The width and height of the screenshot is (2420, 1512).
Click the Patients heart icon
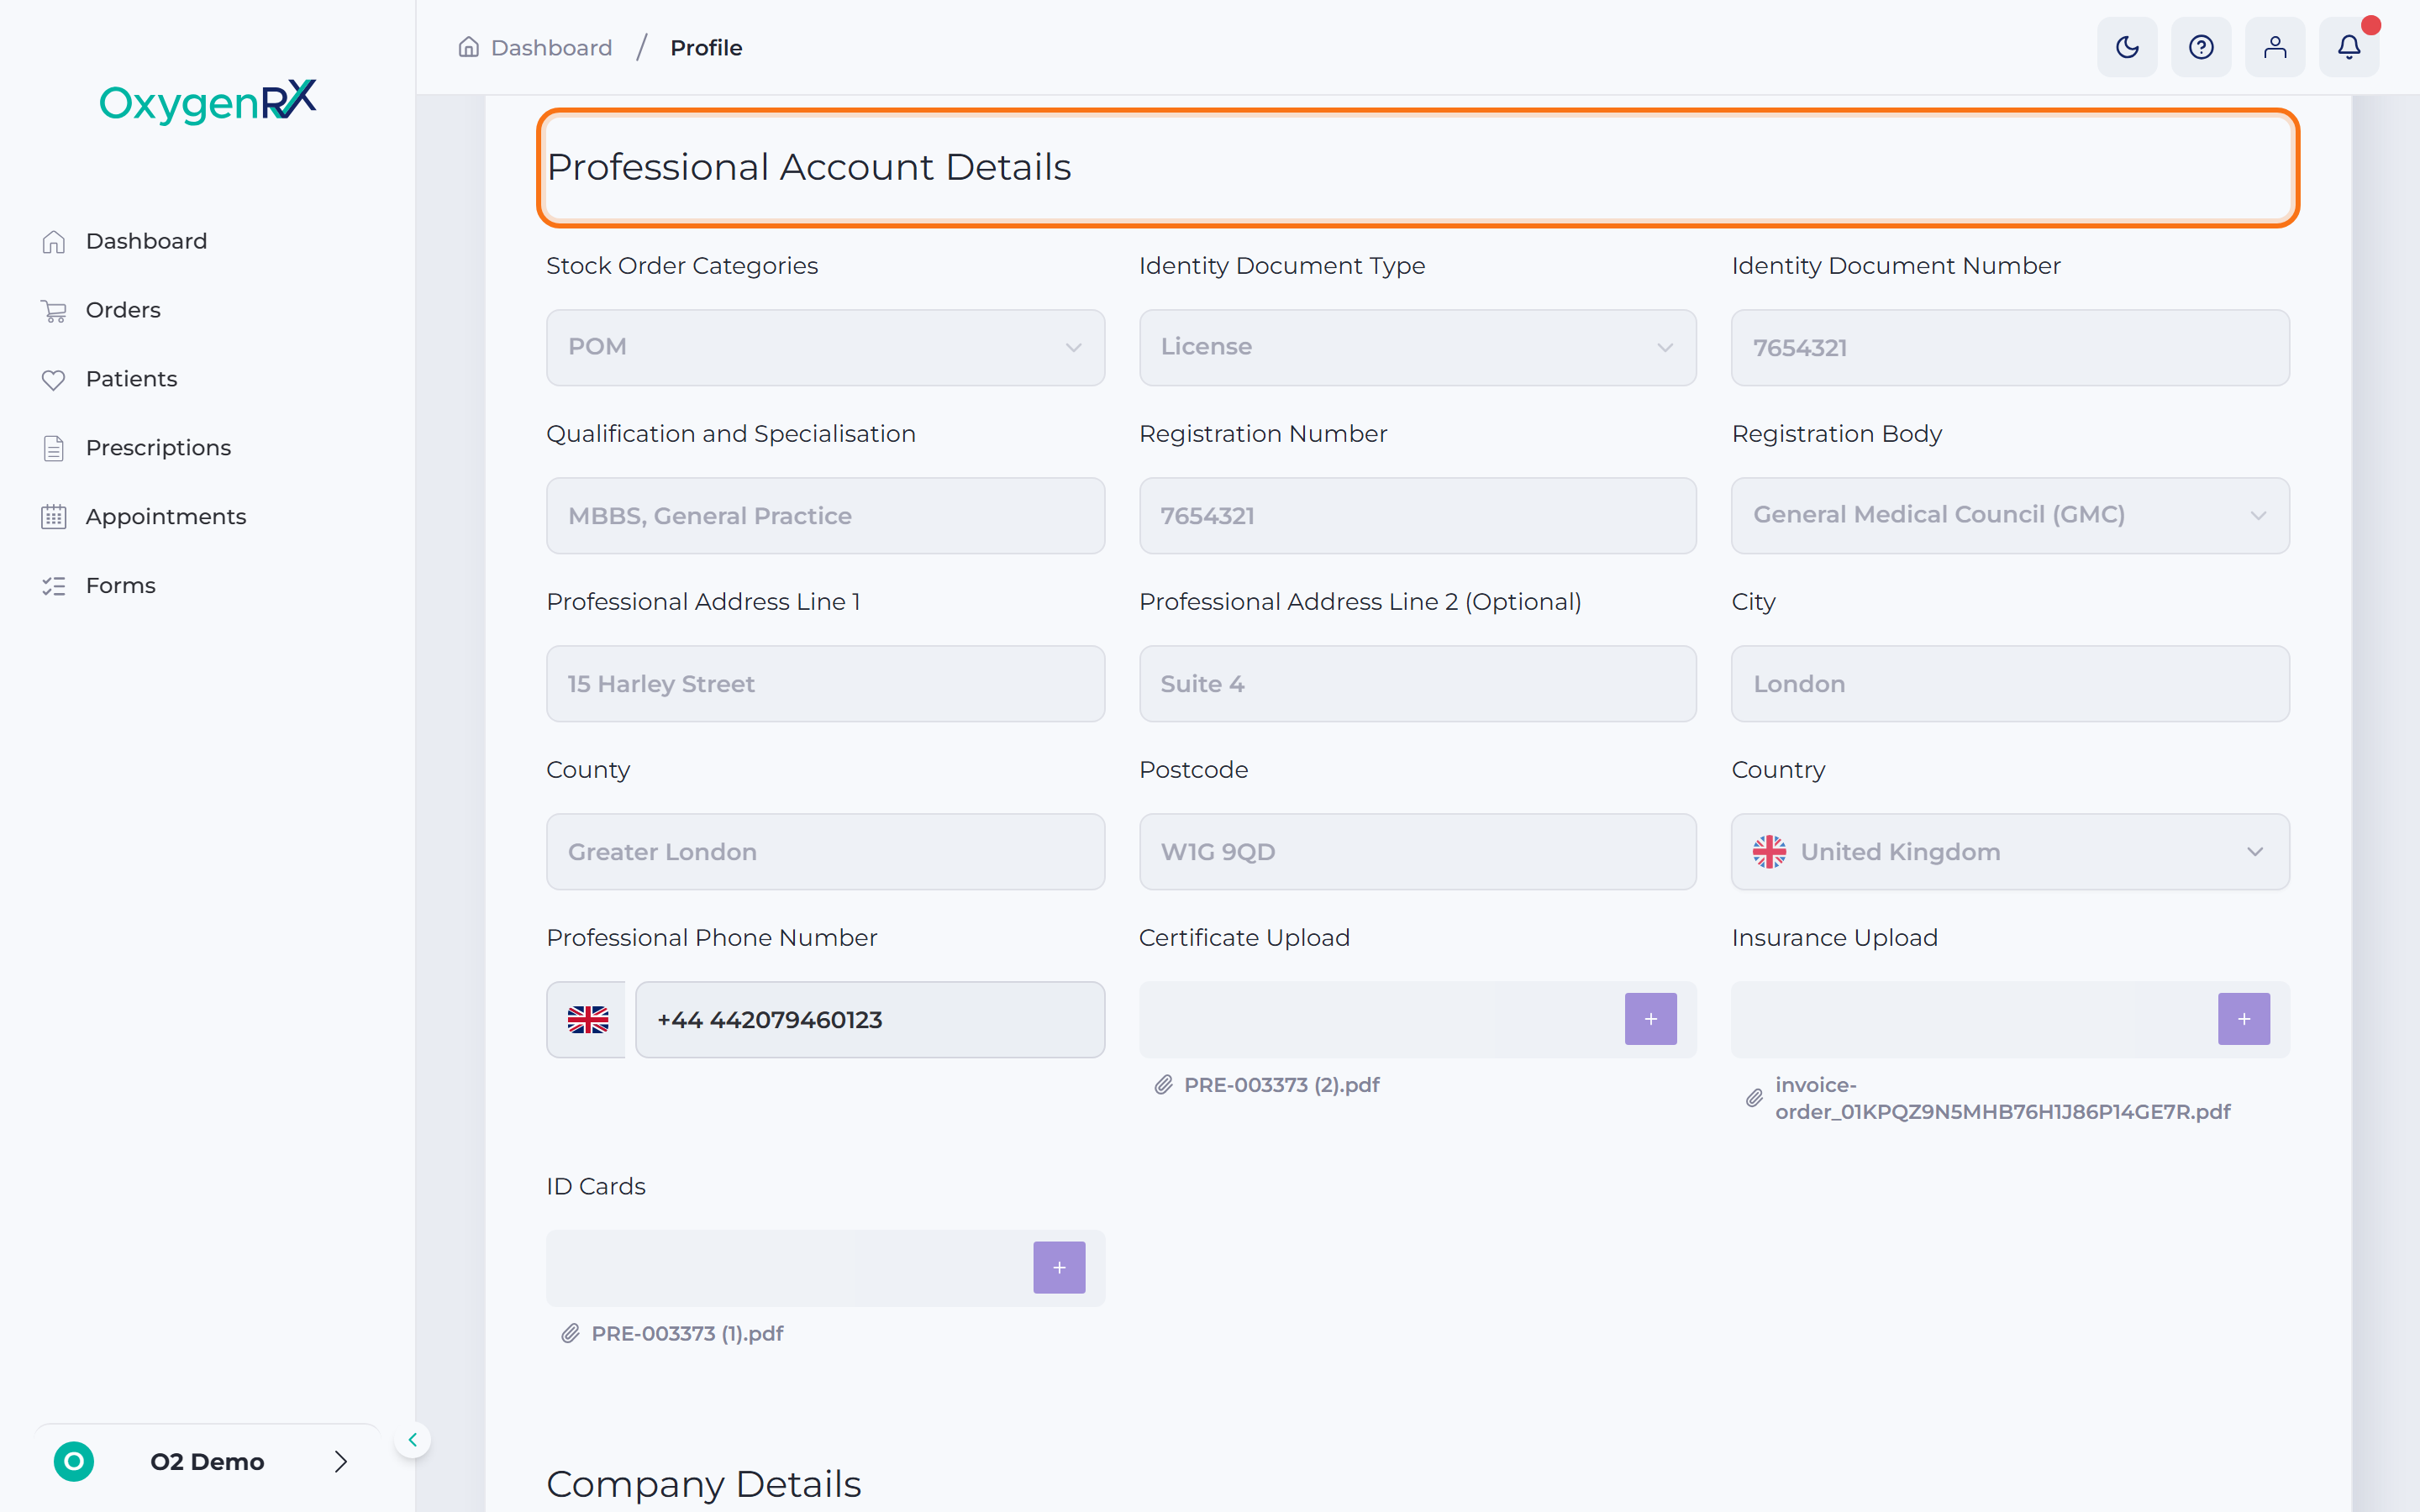pos(54,380)
